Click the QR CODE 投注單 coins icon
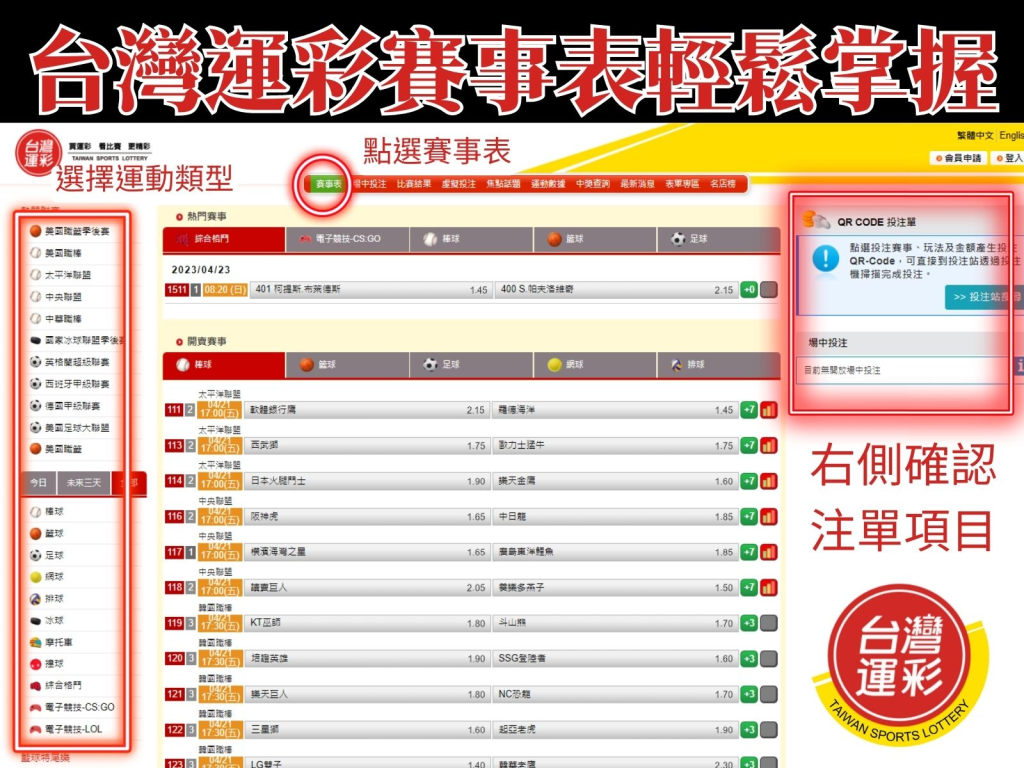1024x768 pixels. pyautogui.click(x=816, y=220)
